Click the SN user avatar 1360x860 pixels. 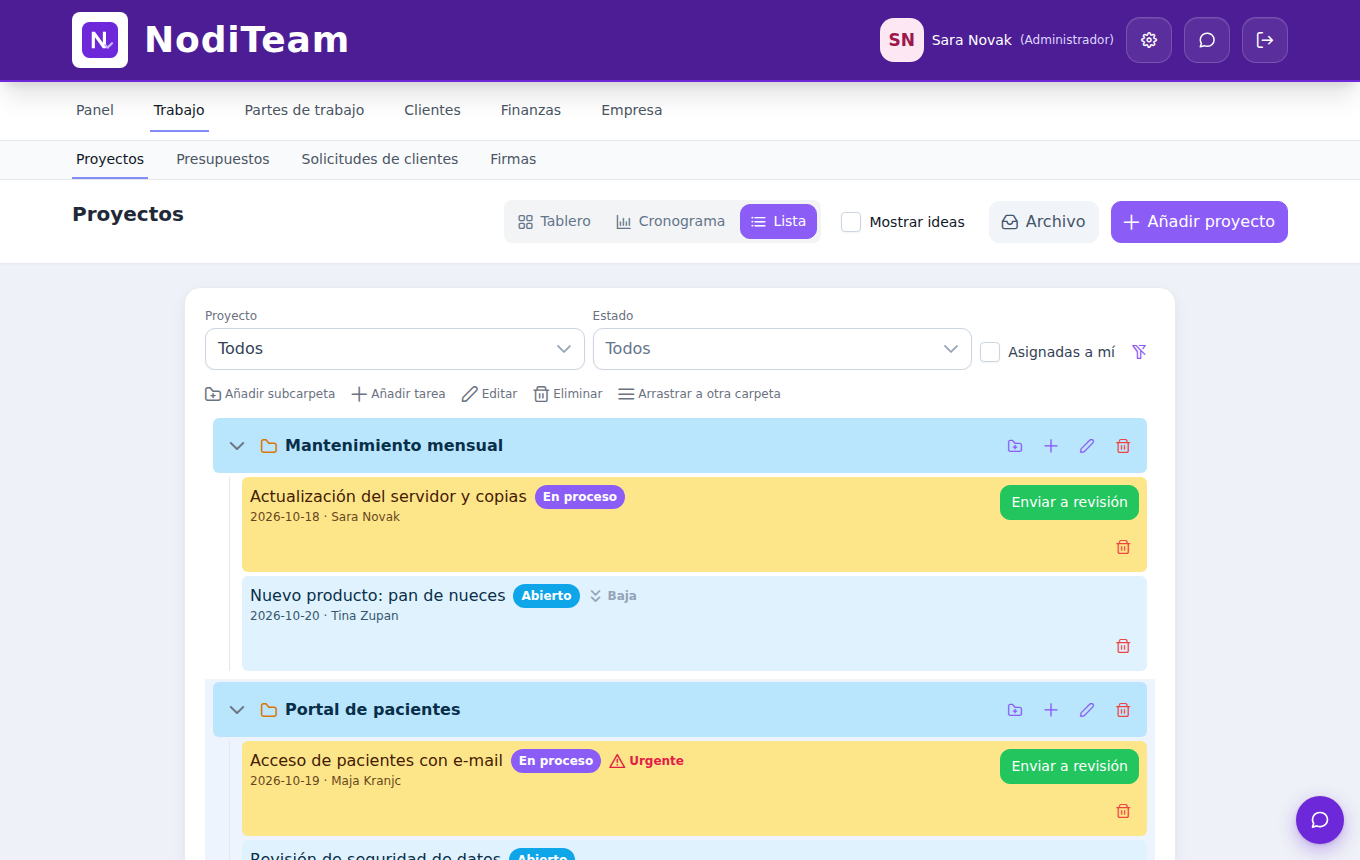(902, 40)
